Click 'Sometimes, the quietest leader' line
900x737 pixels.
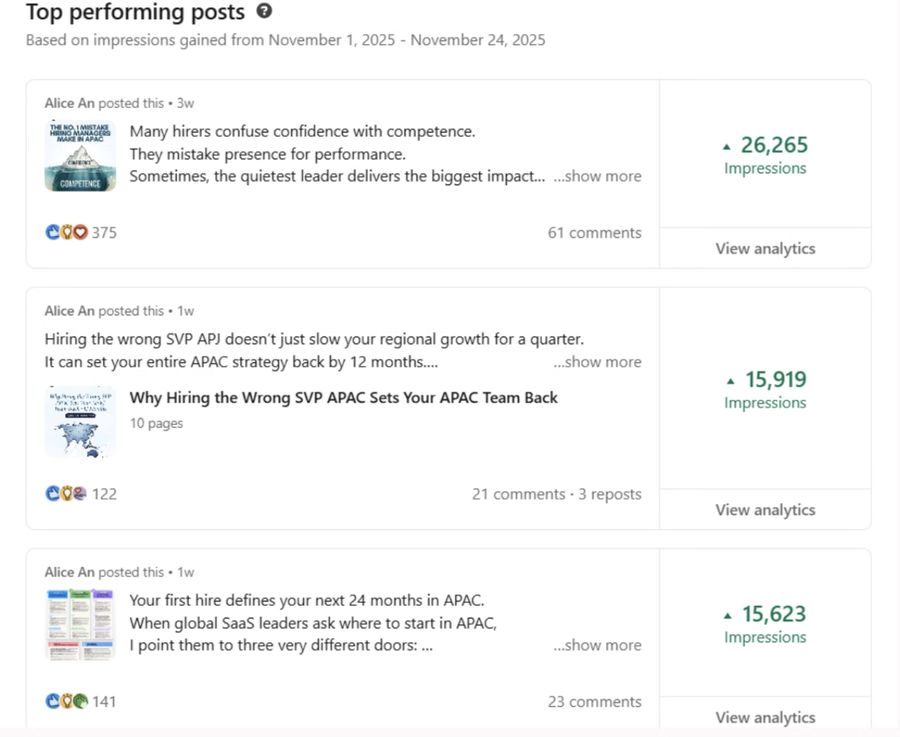click(x=338, y=176)
